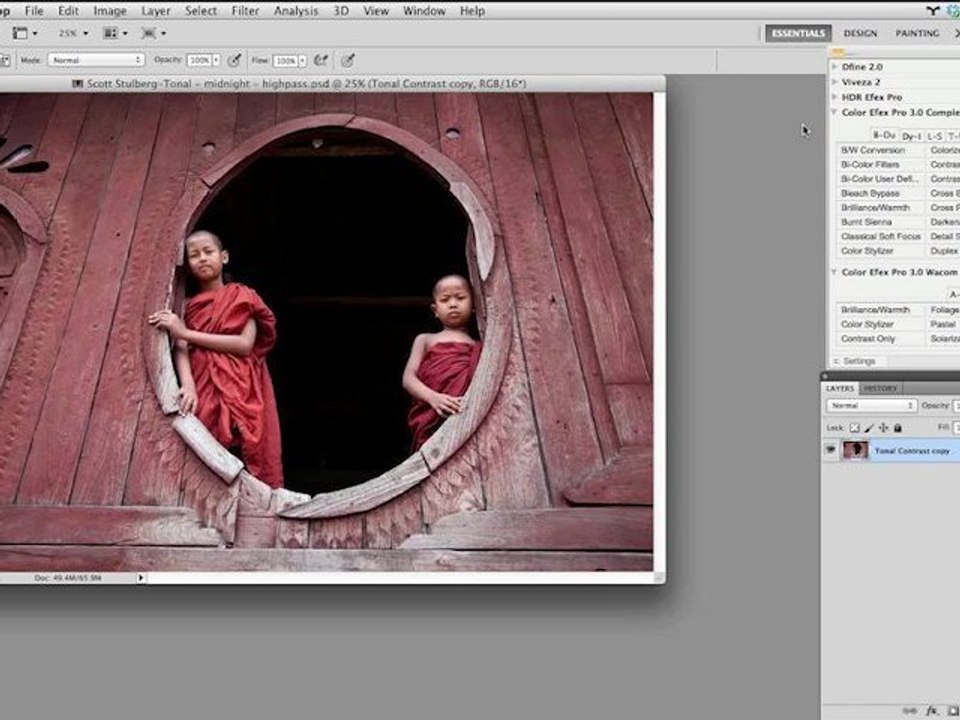Expand the Dfine 2.0 section
The image size is (960, 720).
click(x=836, y=67)
